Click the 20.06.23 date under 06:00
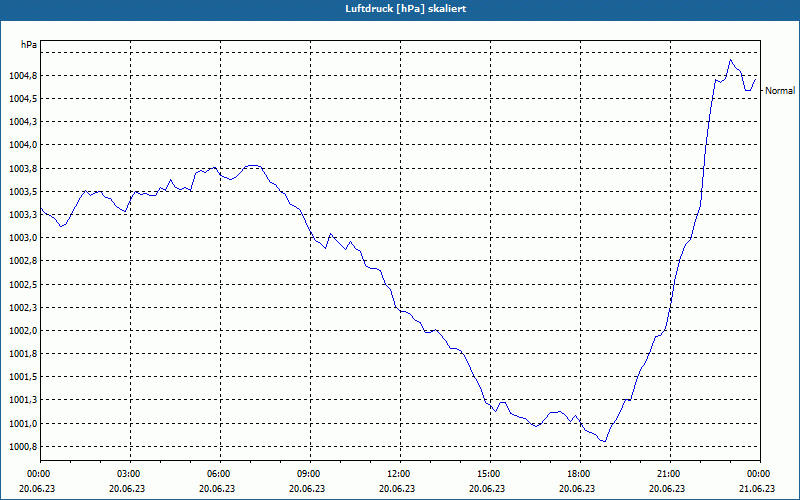Viewport: 800px width, 500px height. 217,488
